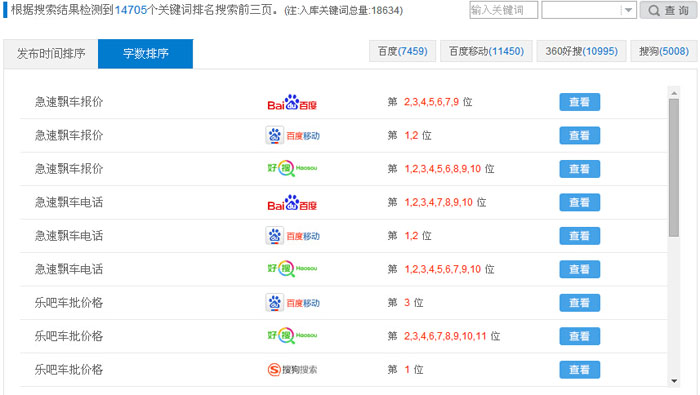Click the keyword input field 输入关键词
700x395 pixels.
tap(504, 10)
